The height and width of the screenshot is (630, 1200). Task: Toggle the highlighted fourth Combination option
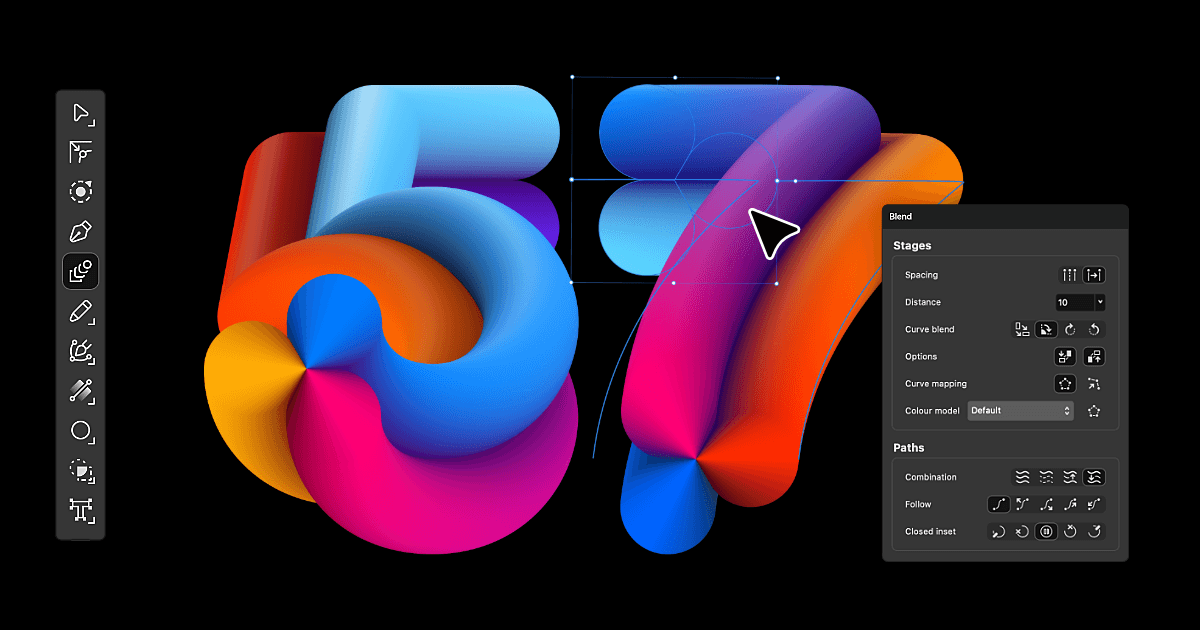click(x=1094, y=477)
